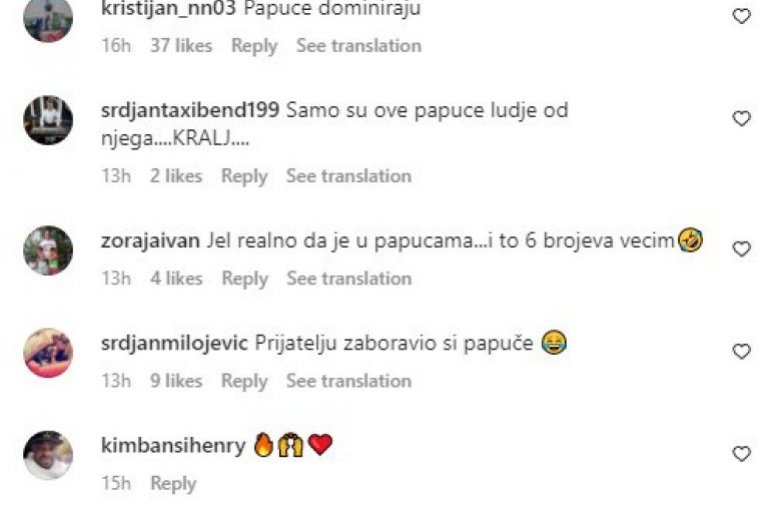Like srdjantaxibend199's comment with heart icon
The height and width of the screenshot is (510, 765).
pyautogui.click(x=742, y=119)
